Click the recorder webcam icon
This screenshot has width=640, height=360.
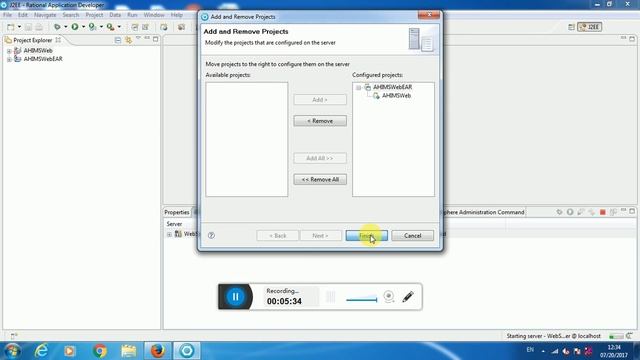[x=389, y=296]
